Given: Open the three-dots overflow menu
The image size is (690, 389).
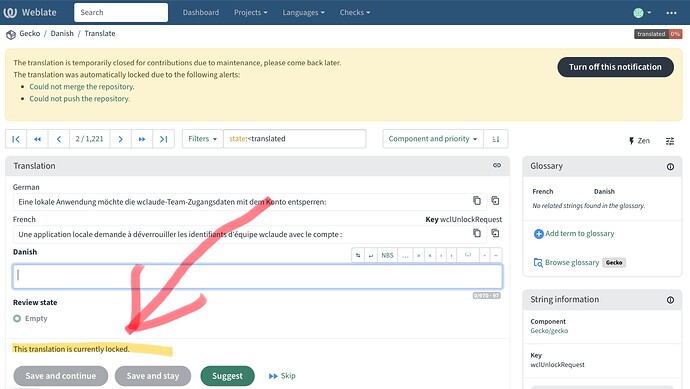Looking at the screenshot, I should click(x=671, y=13).
